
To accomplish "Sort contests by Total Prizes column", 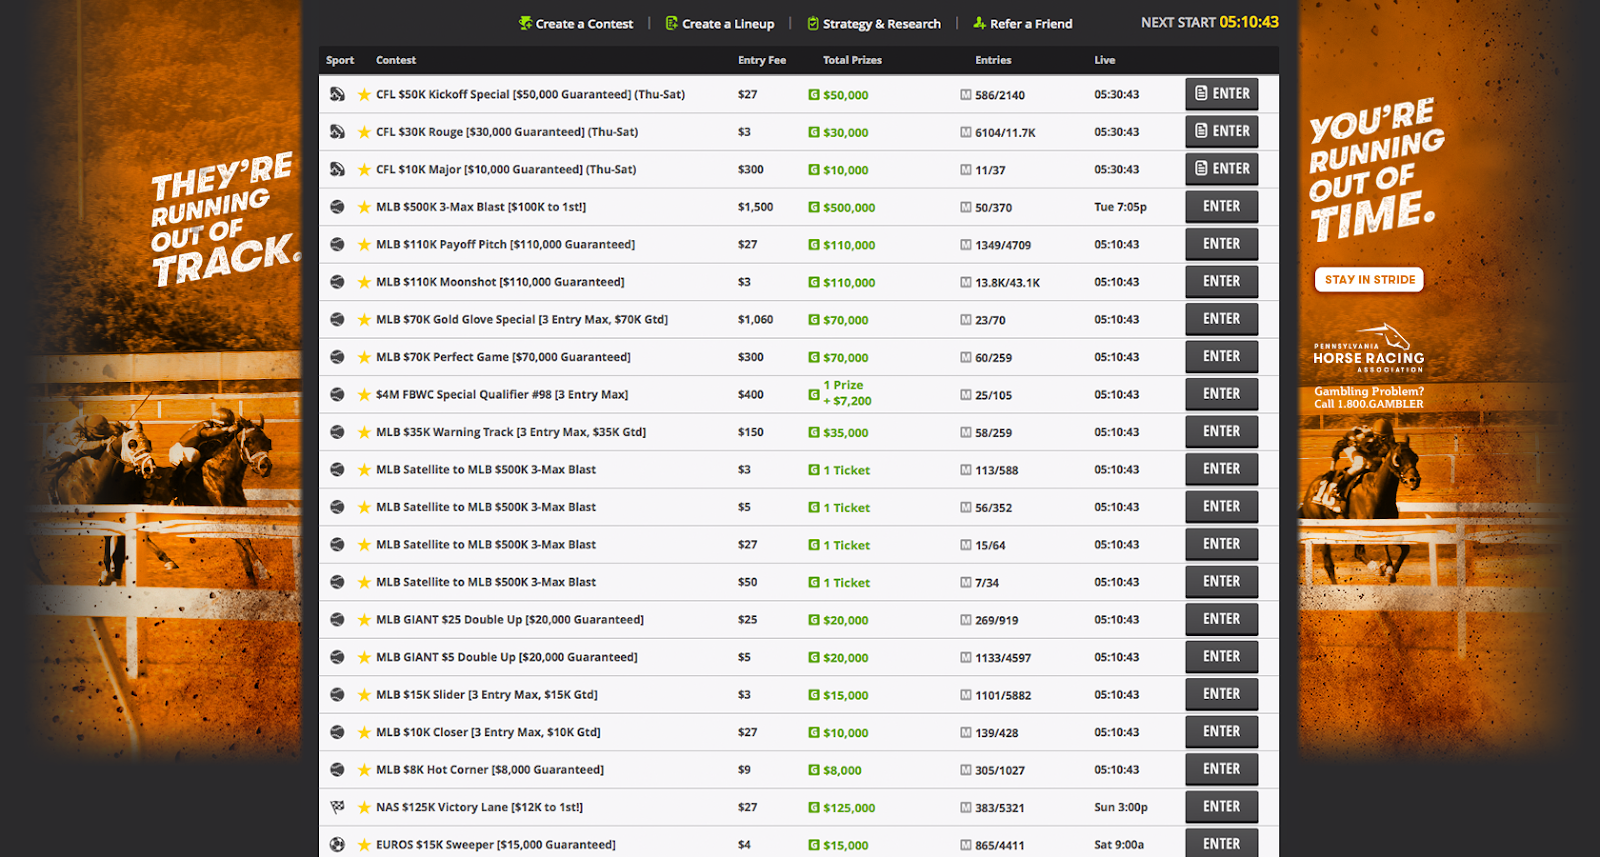I will point(852,60).
